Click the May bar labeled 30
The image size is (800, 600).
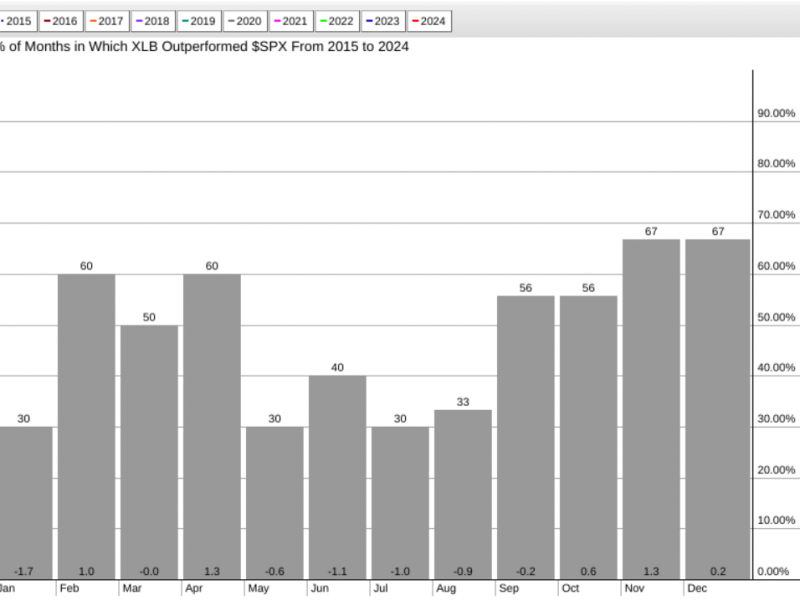274,503
